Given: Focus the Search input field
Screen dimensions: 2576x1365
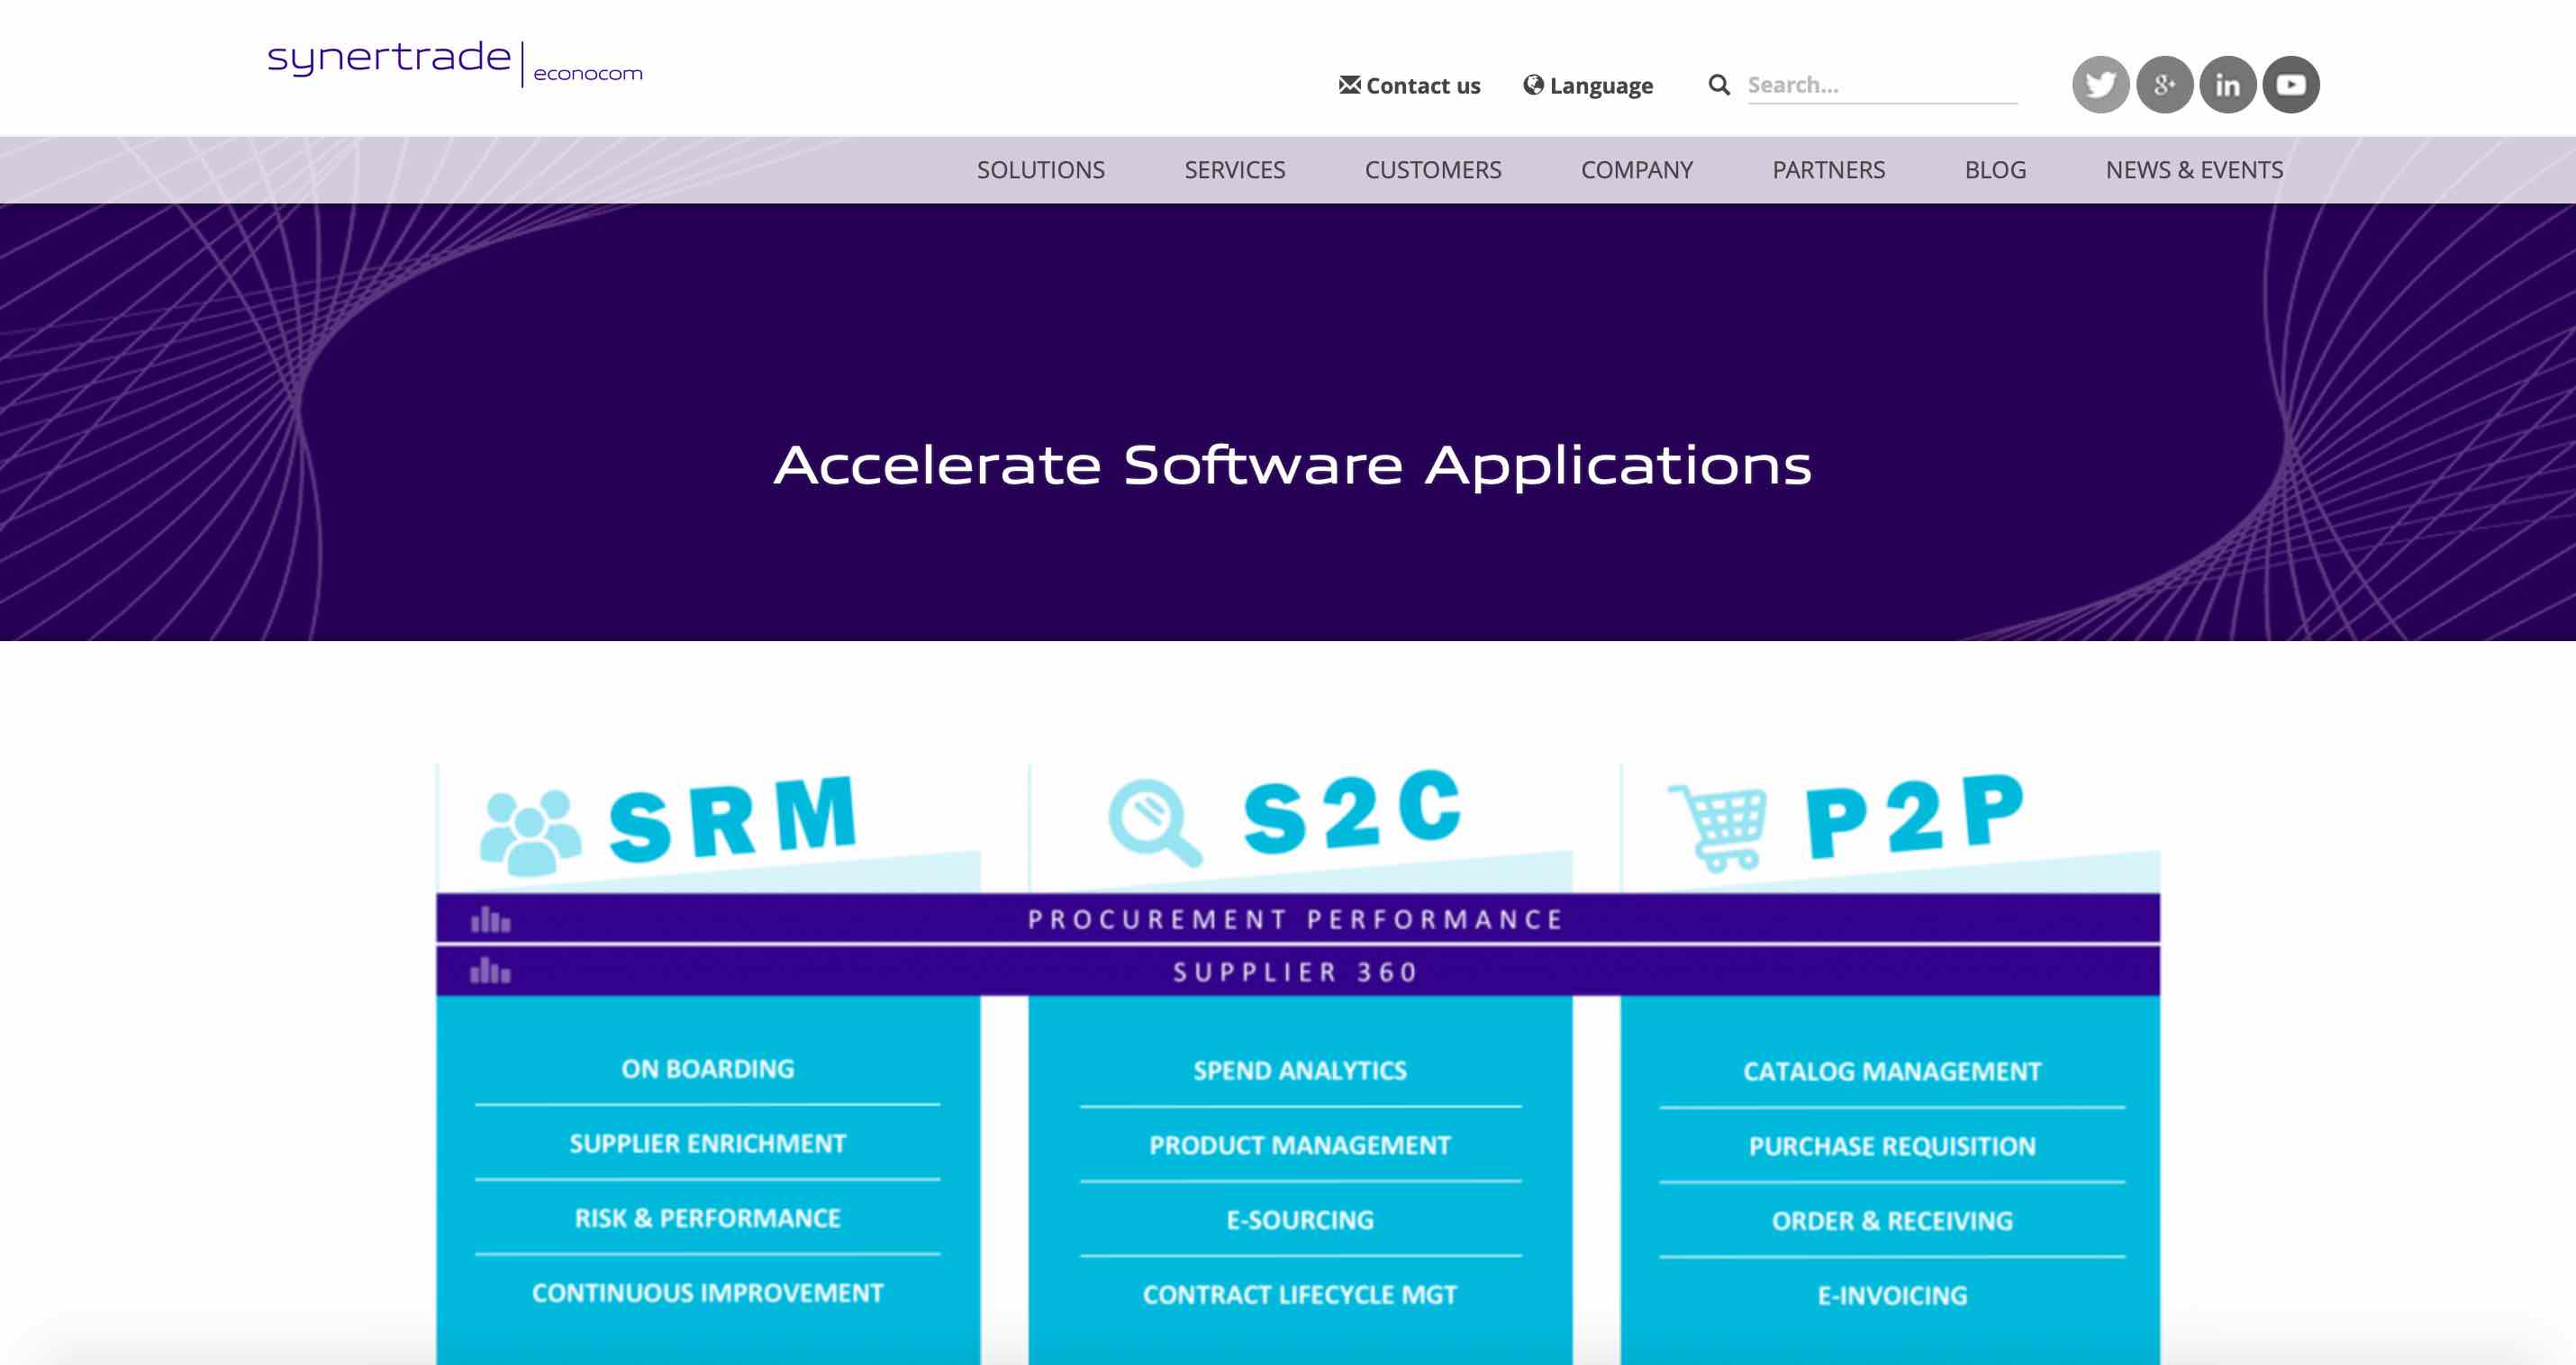Looking at the screenshot, I should click(1882, 85).
